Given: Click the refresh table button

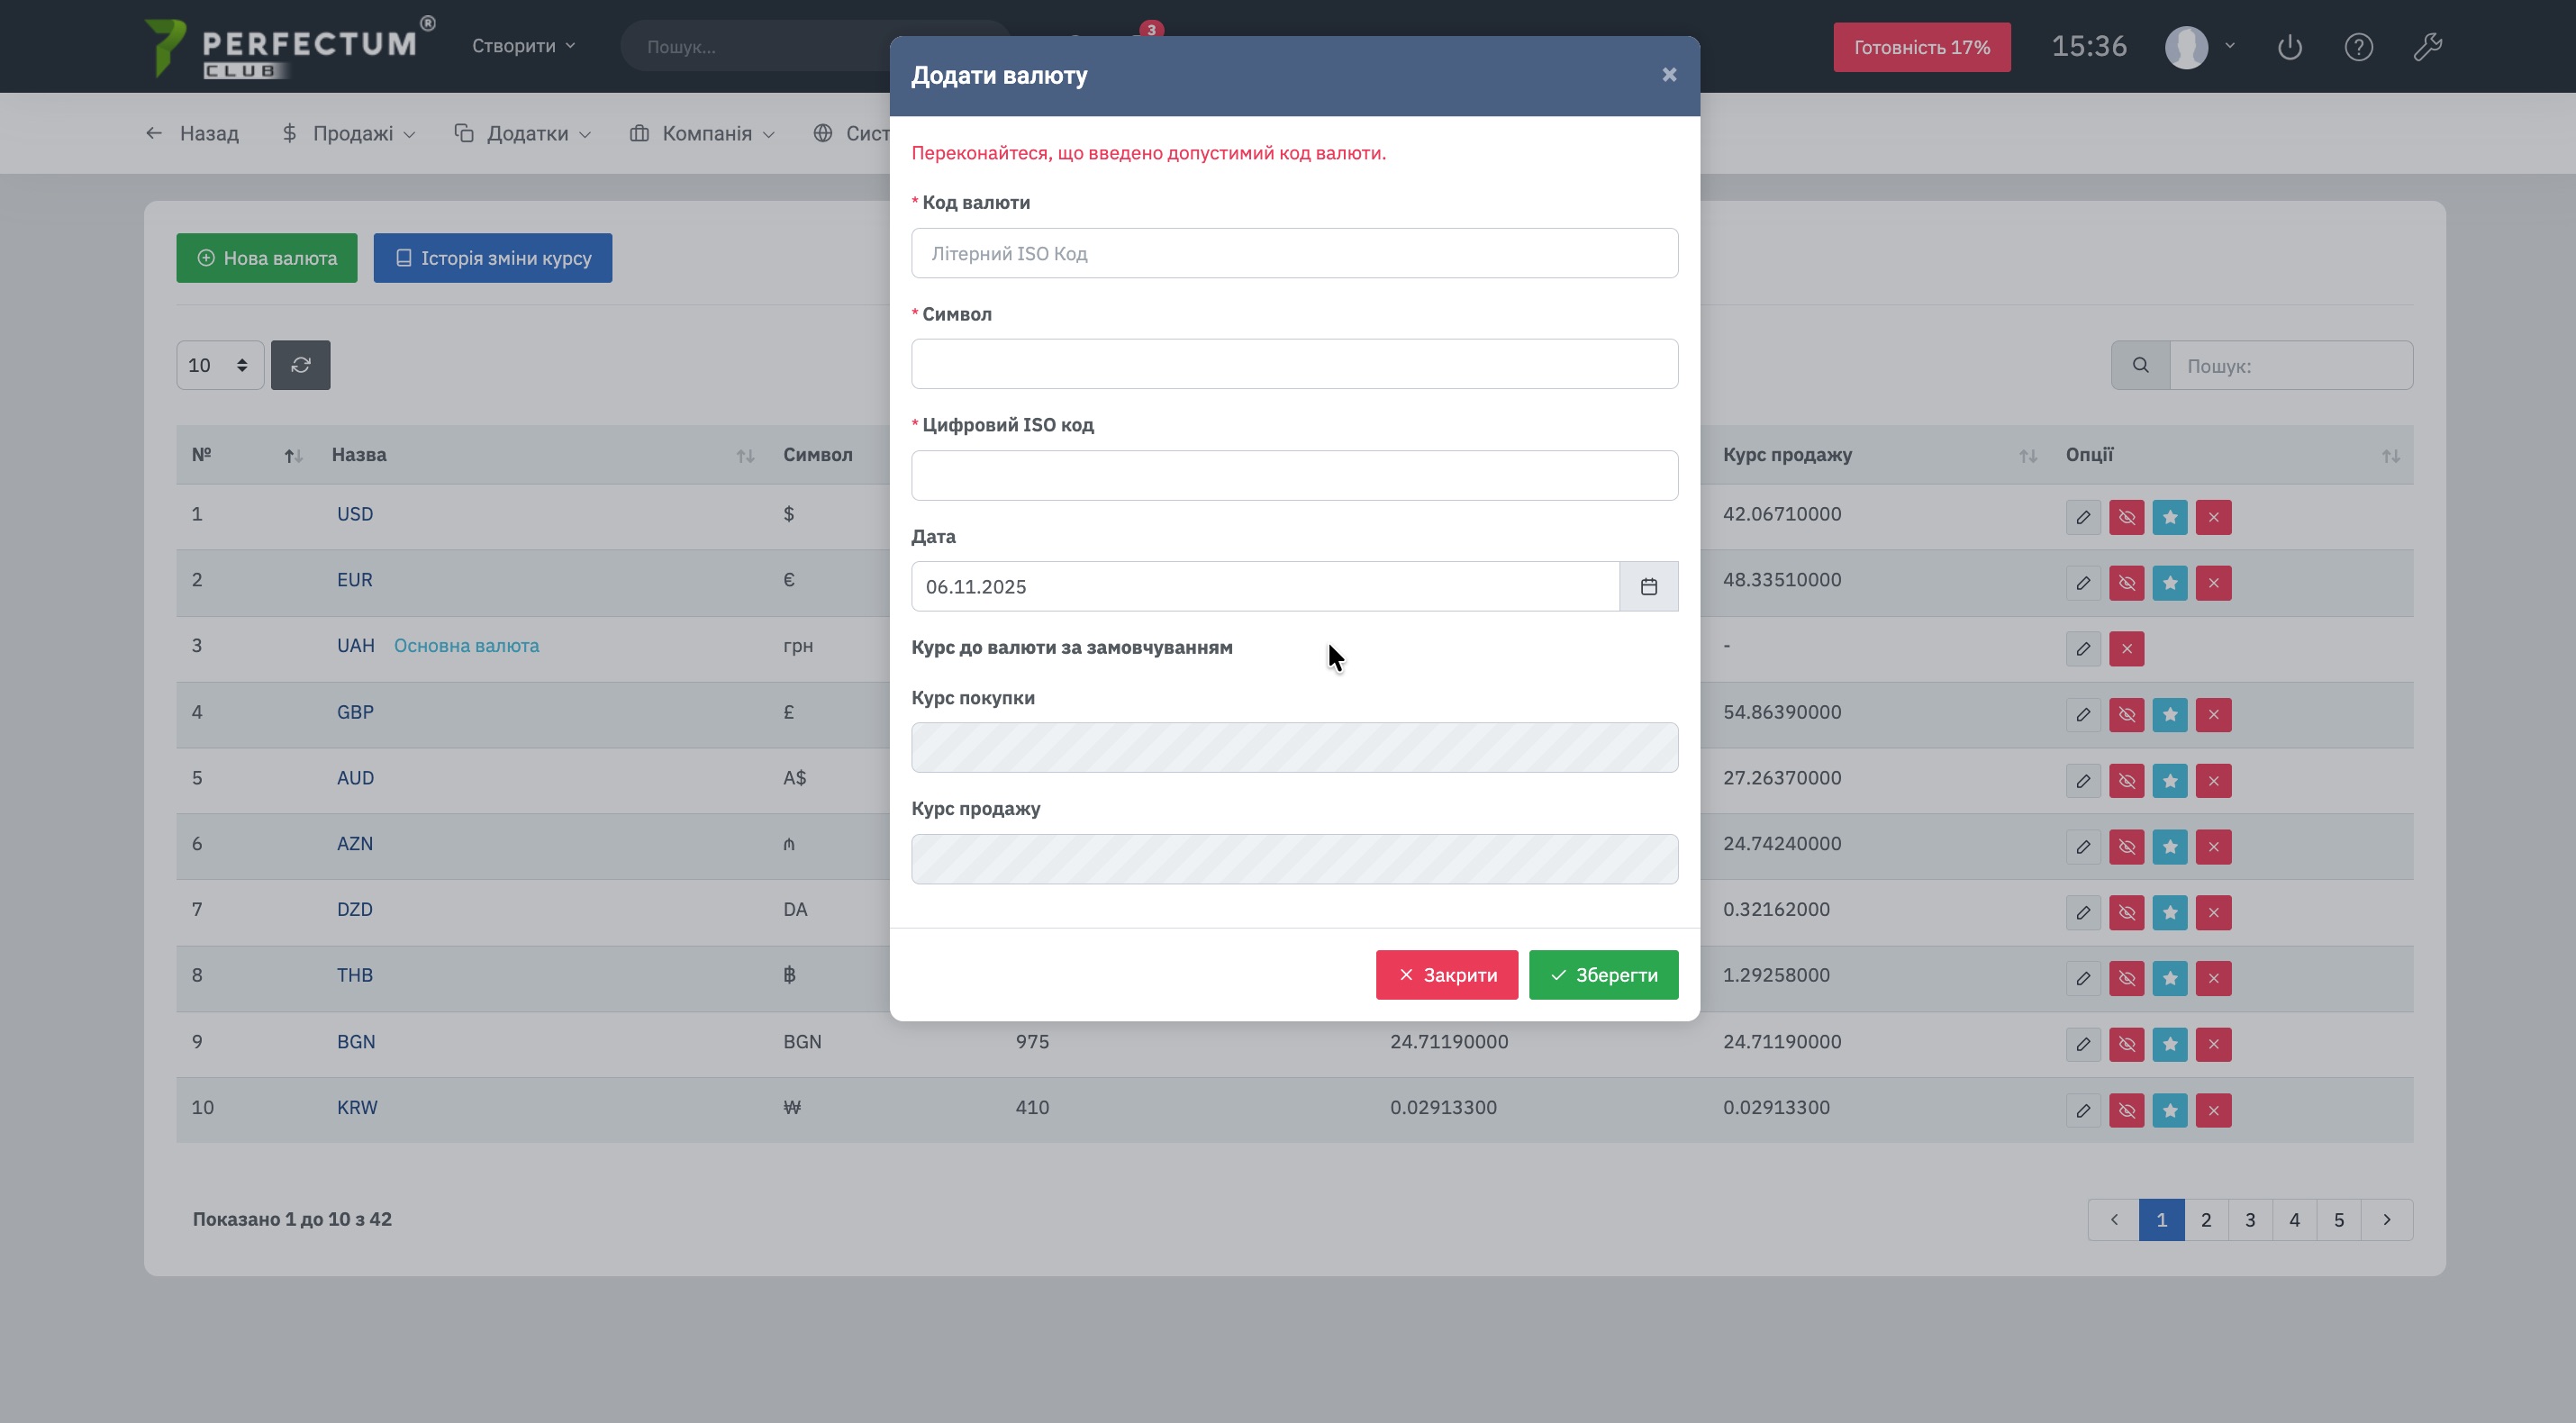Looking at the screenshot, I should tap(300, 366).
